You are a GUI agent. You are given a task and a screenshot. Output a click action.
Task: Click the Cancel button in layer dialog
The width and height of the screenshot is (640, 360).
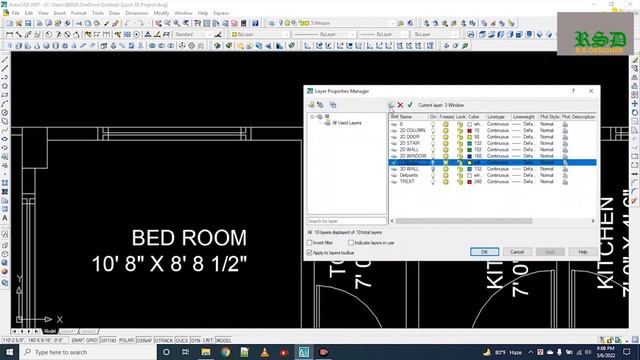(517, 252)
